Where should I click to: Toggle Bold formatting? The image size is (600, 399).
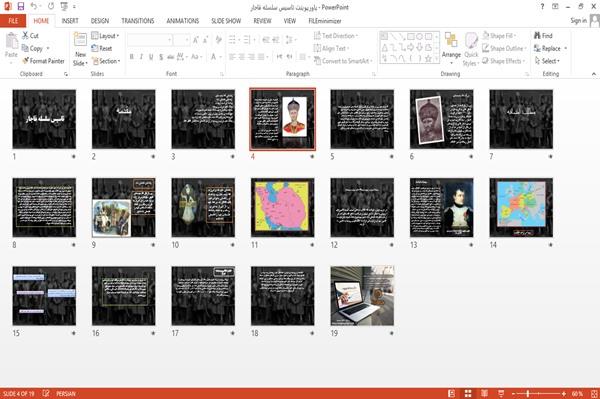tap(132, 57)
